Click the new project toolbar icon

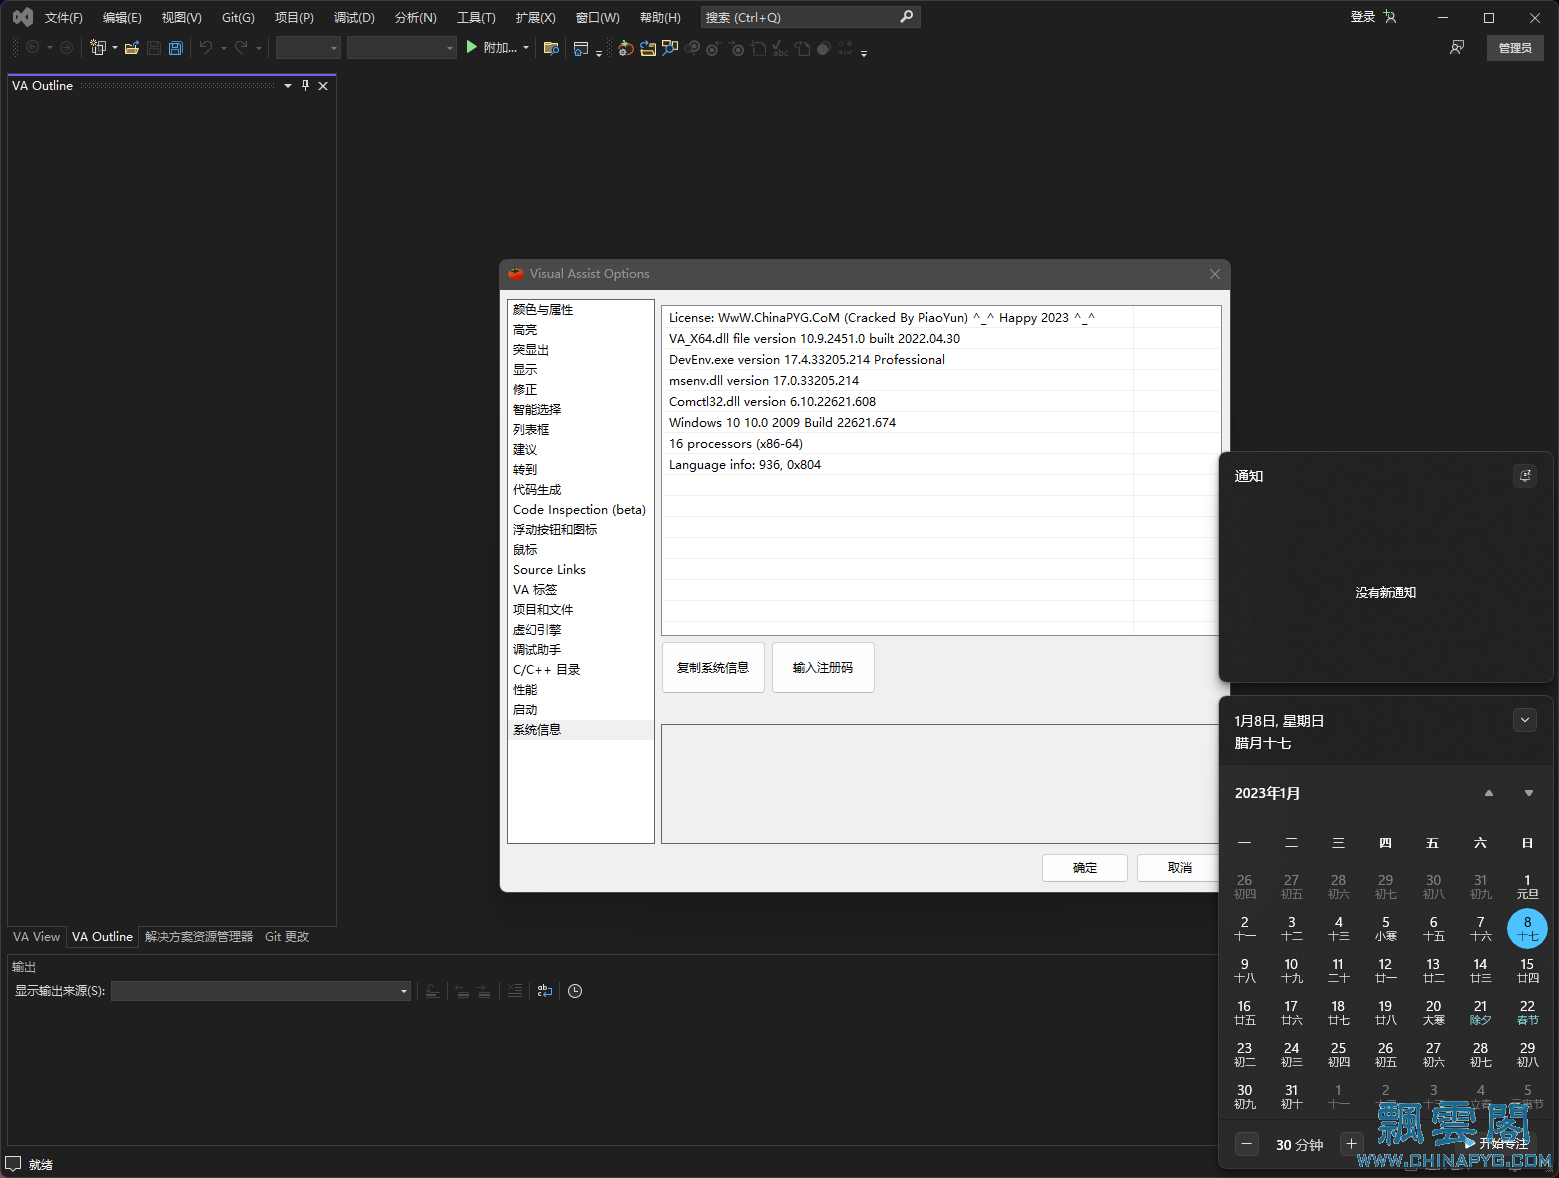pos(97,47)
